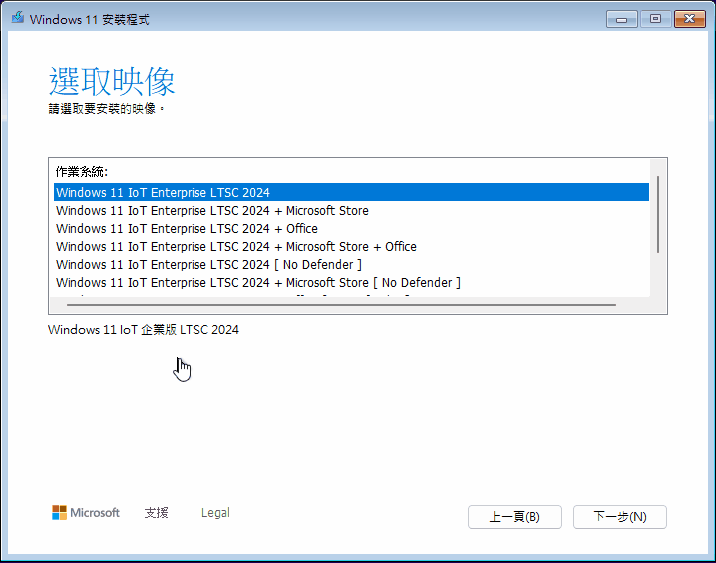
Task: Click the 作業系統 column header
Action: pyautogui.click(x=81, y=172)
